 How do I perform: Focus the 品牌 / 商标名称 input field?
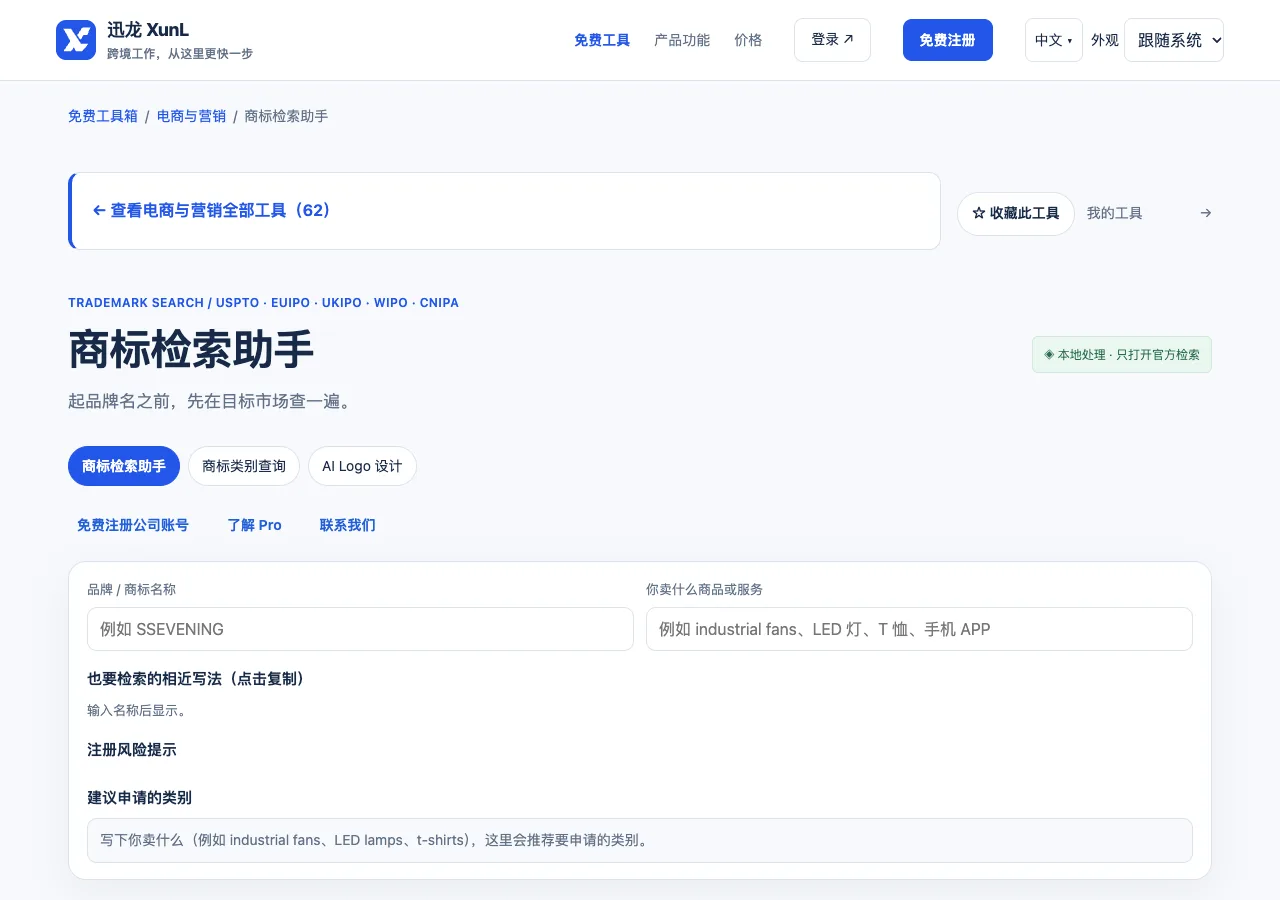tap(360, 629)
